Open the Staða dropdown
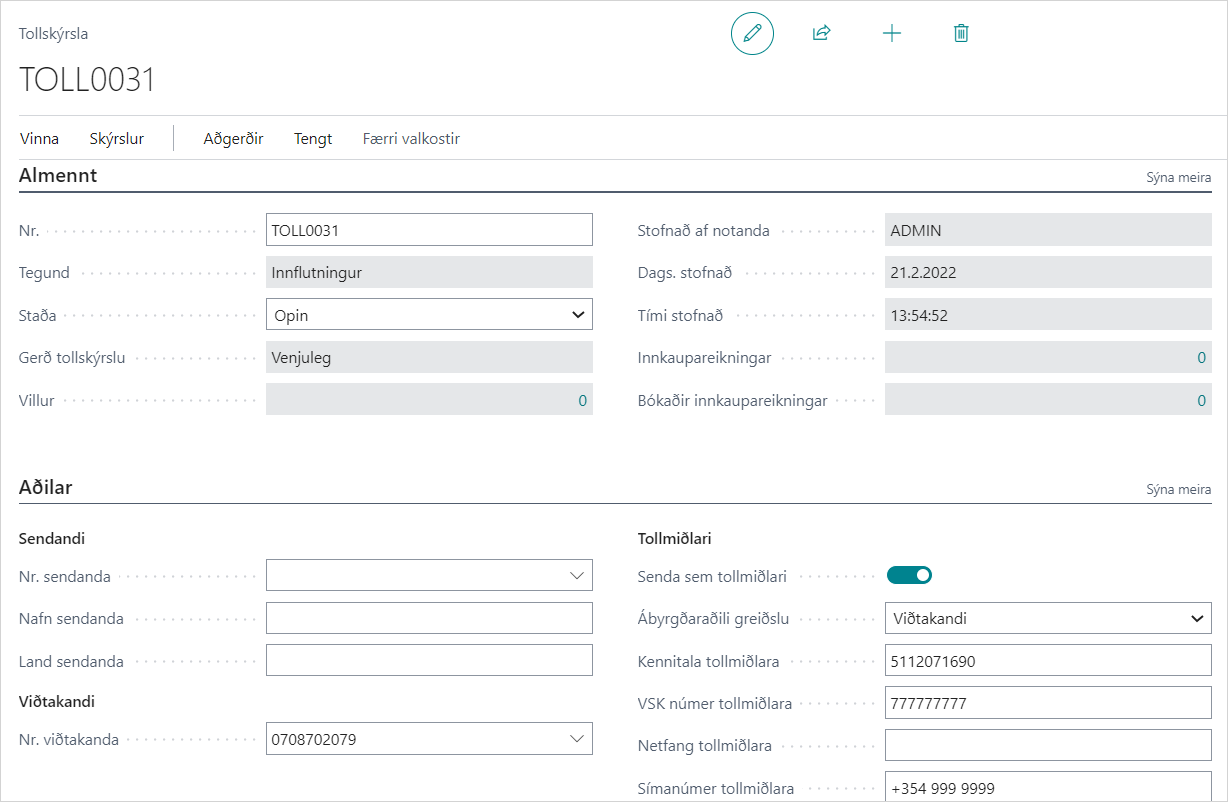Screen dimensions: 1228x802 point(577,315)
